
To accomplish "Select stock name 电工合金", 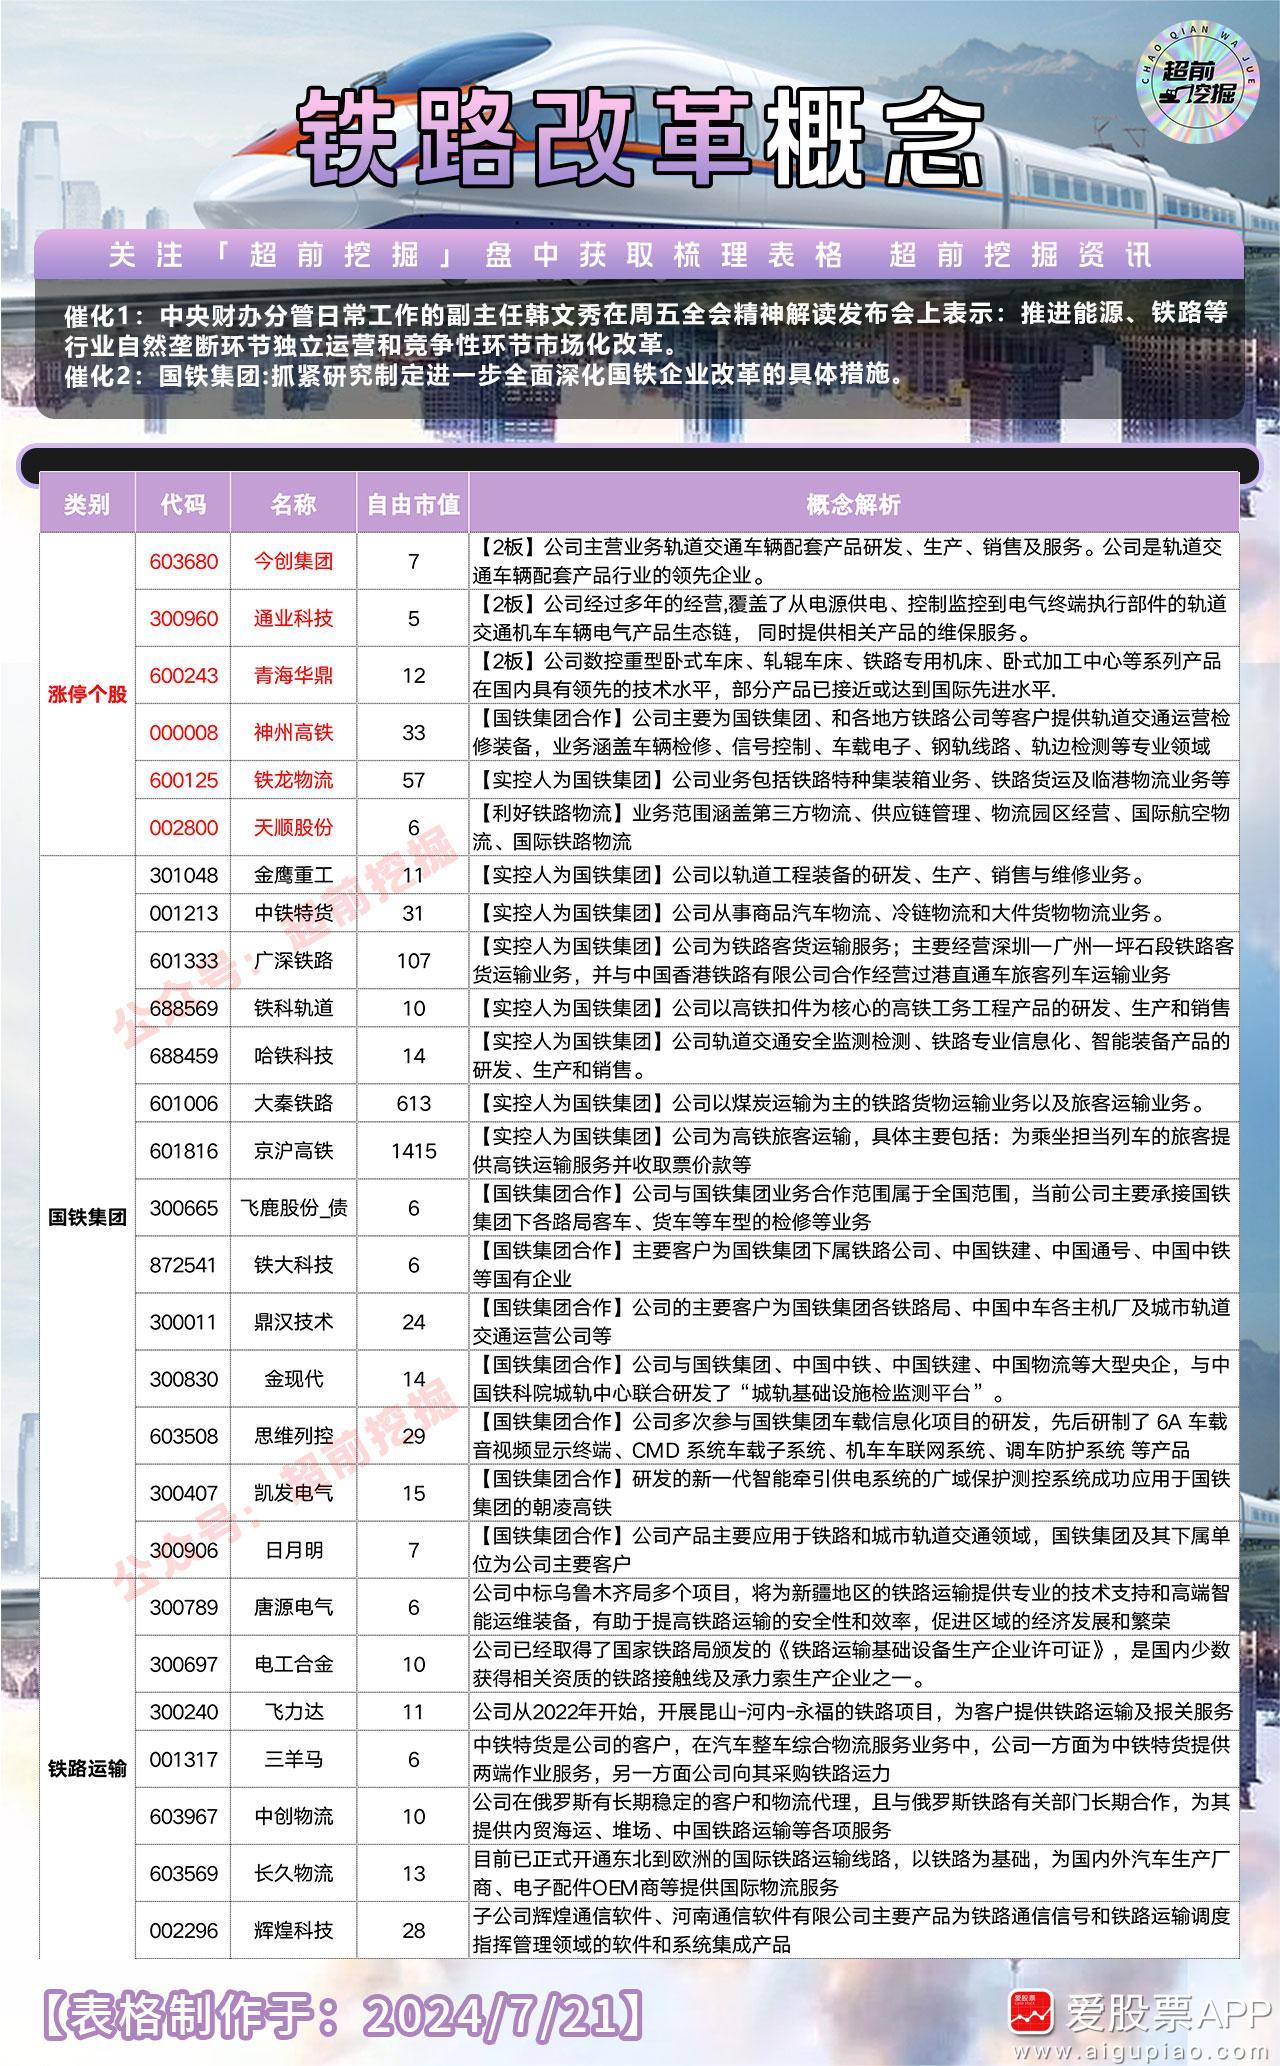I will click(293, 1664).
